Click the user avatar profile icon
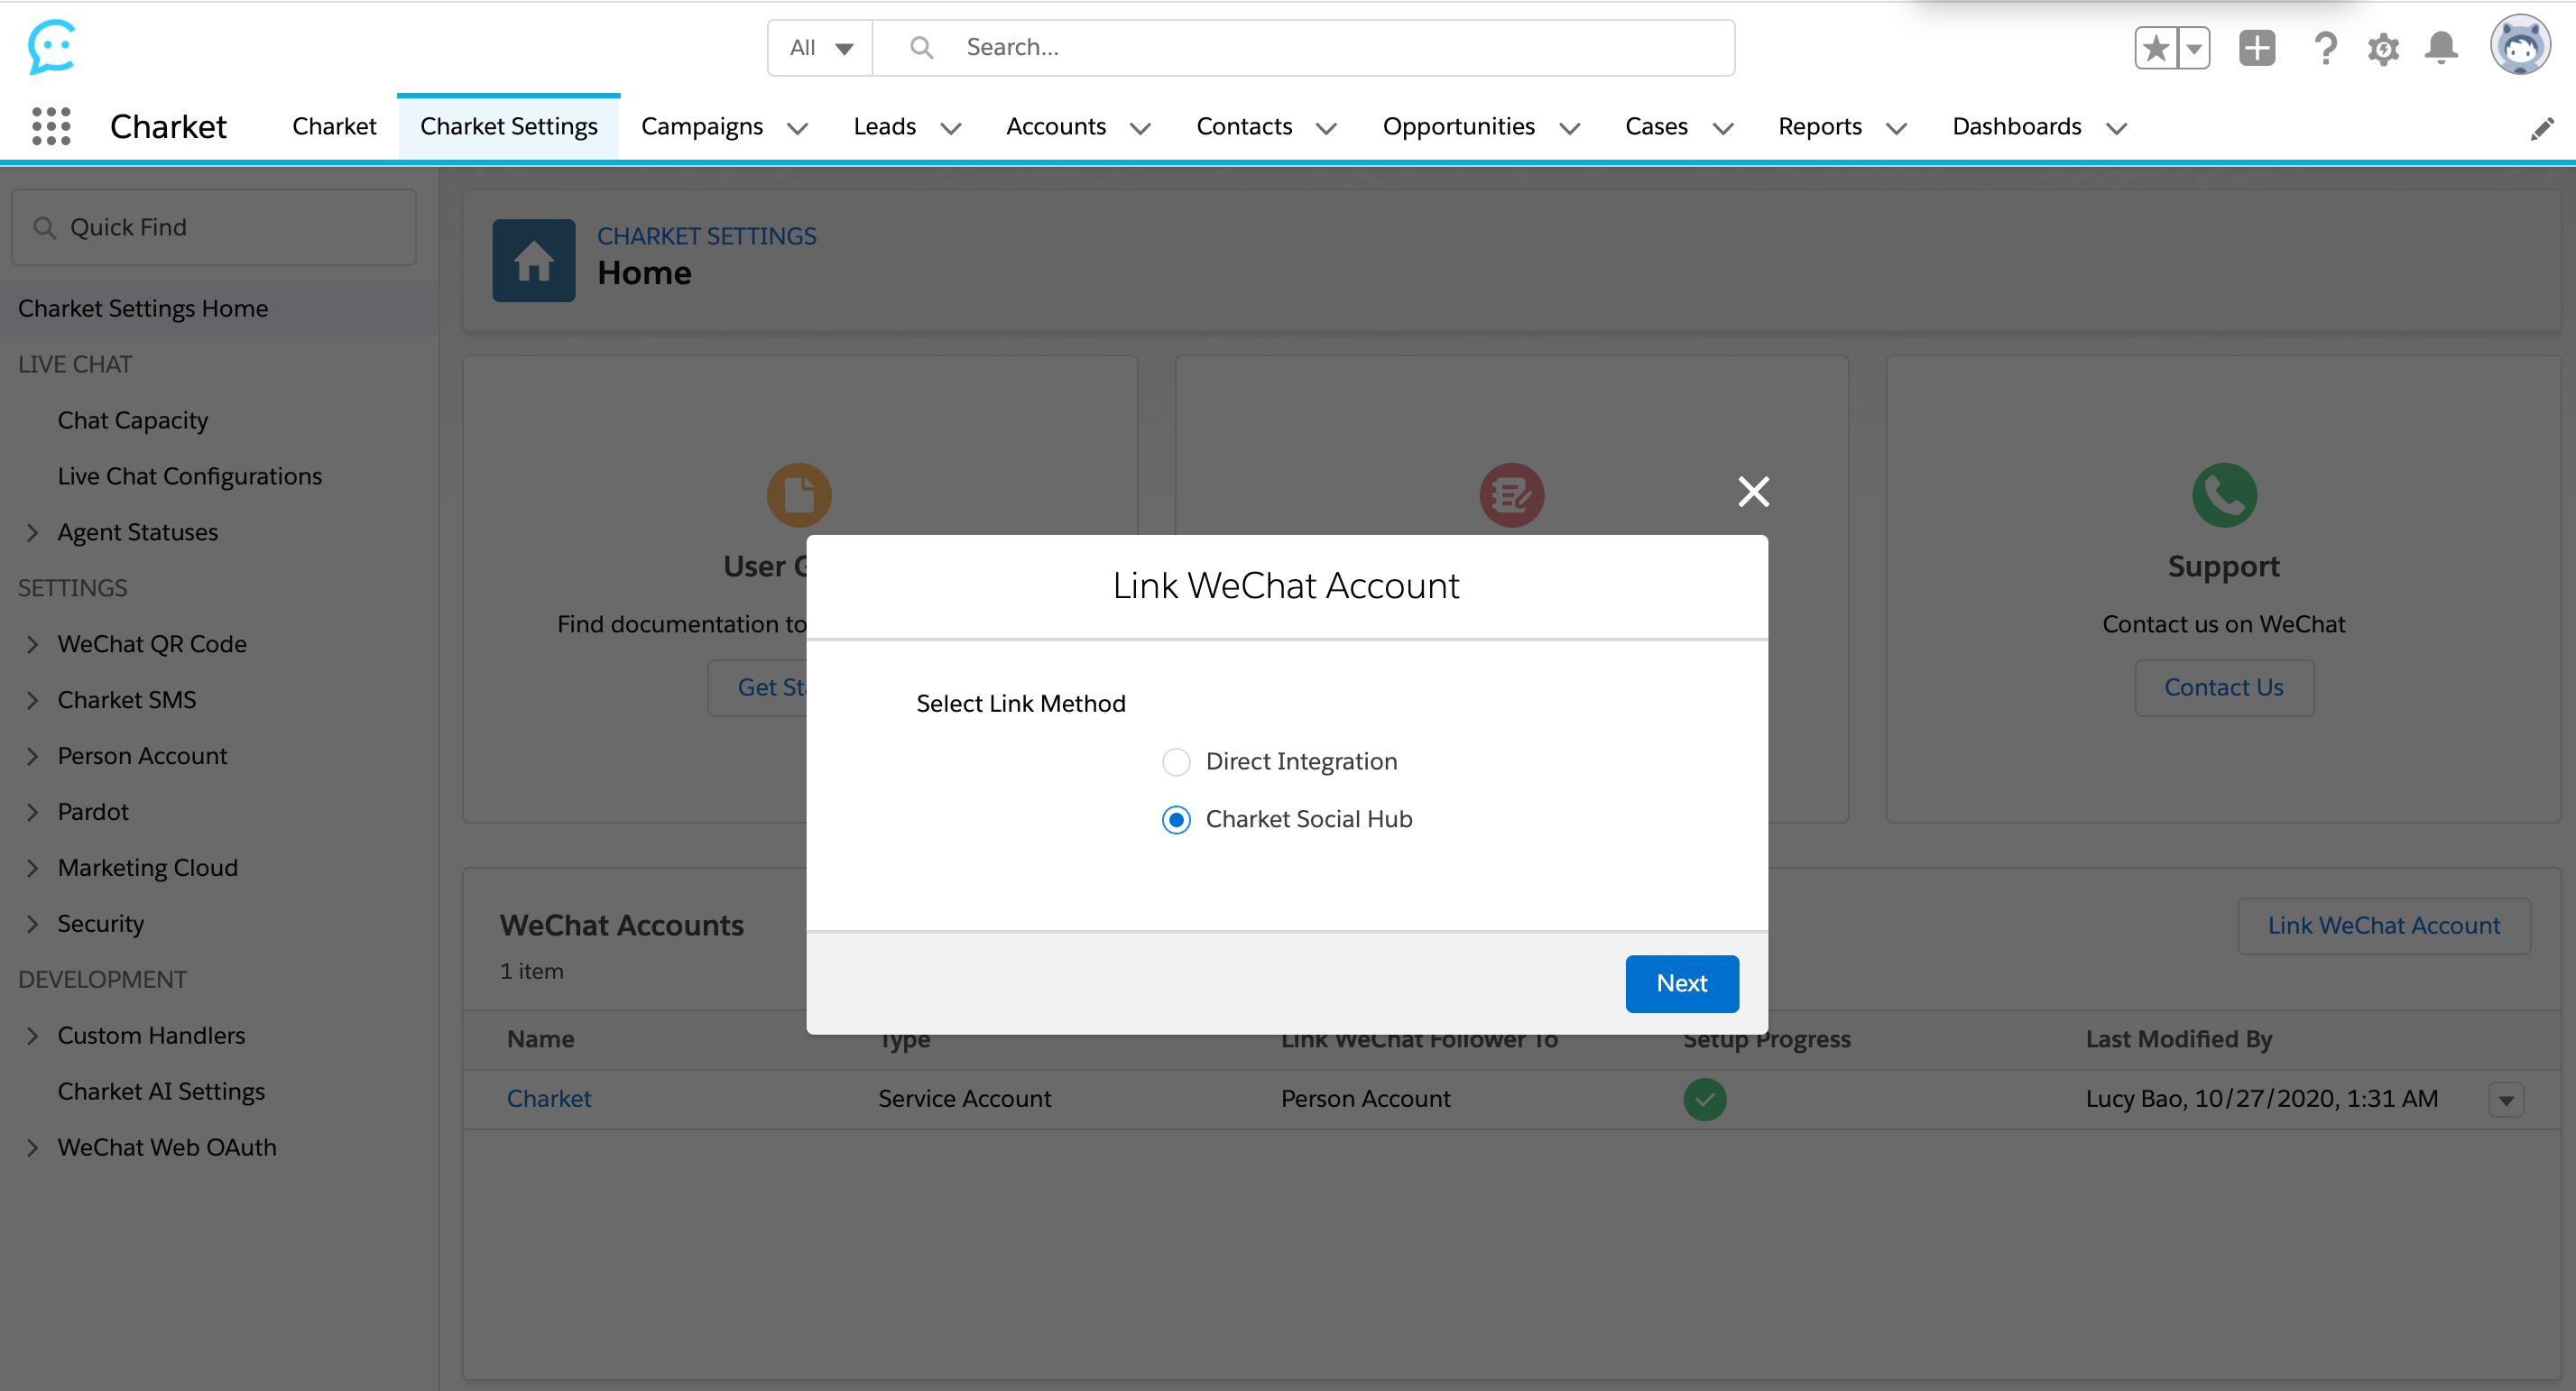This screenshot has width=2576, height=1391. pyautogui.click(x=2519, y=46)
